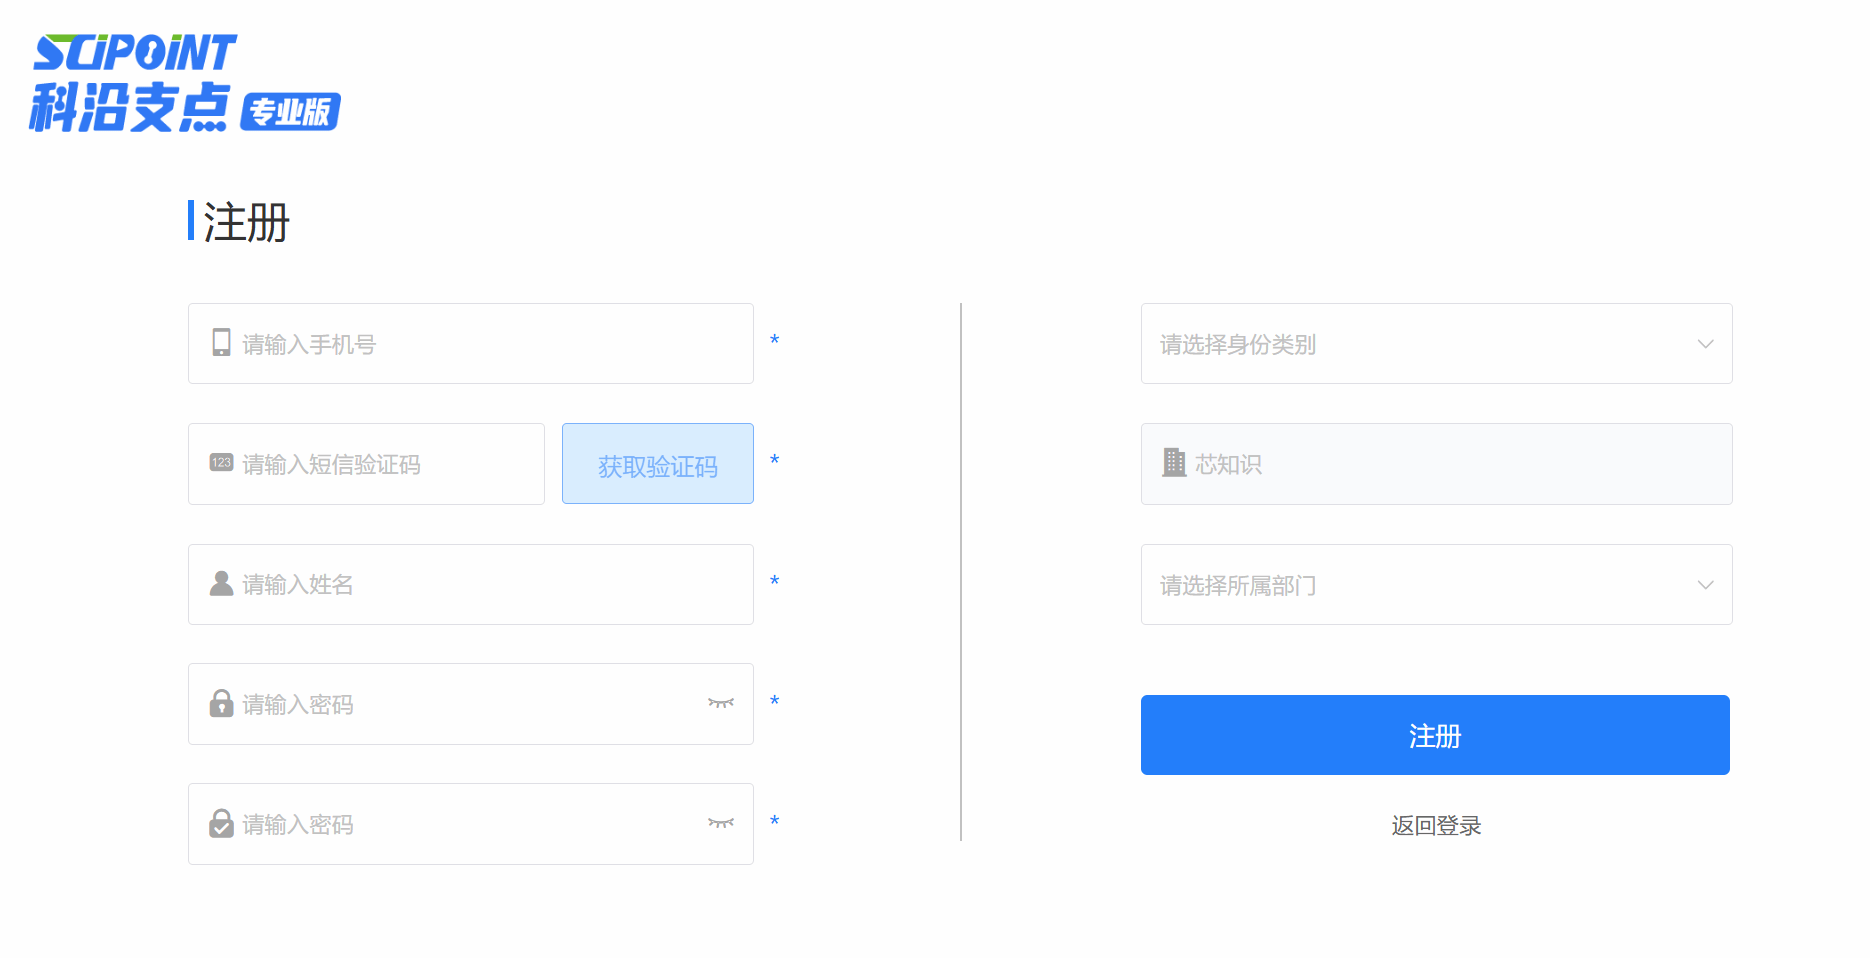This screenshot has width=1870, height=958.
Task: Submit the form with blue 注册 button
Action: (x=1435, y=735)
